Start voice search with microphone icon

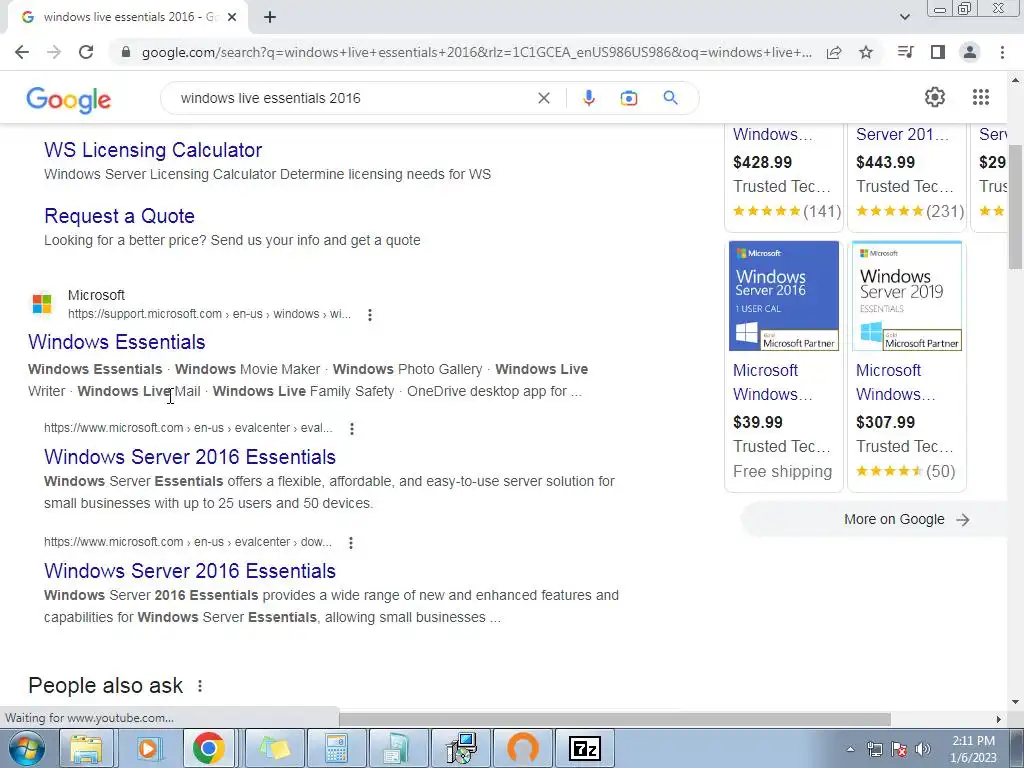point(588,98)
